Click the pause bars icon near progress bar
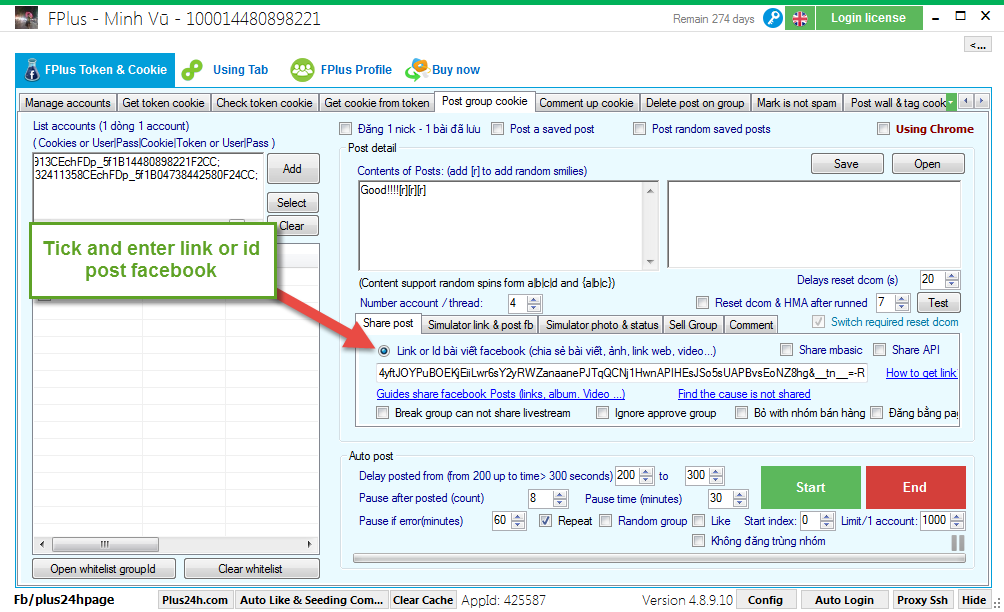Screen dimensions: 1004x612 (x=957, y=542)
